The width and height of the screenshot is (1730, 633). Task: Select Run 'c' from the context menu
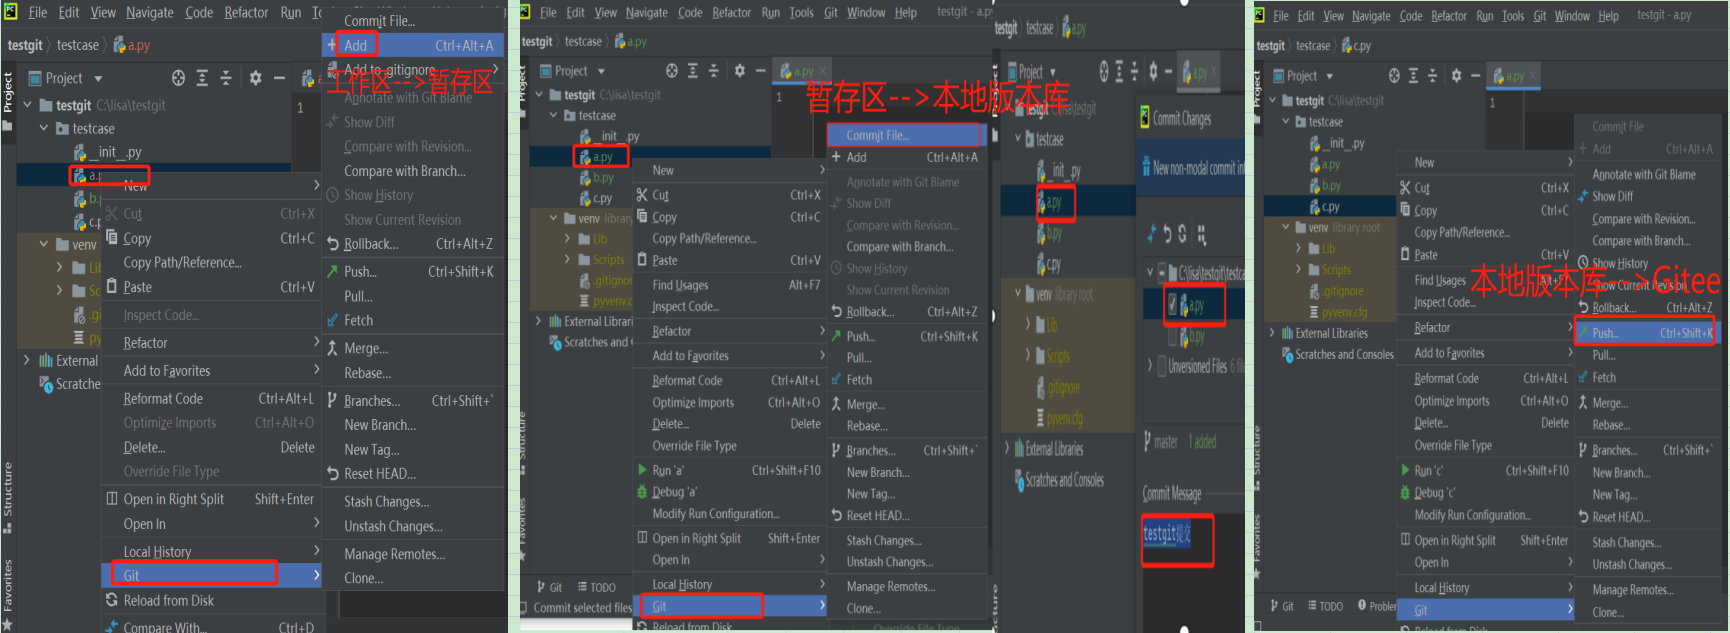pos(1485,470)
